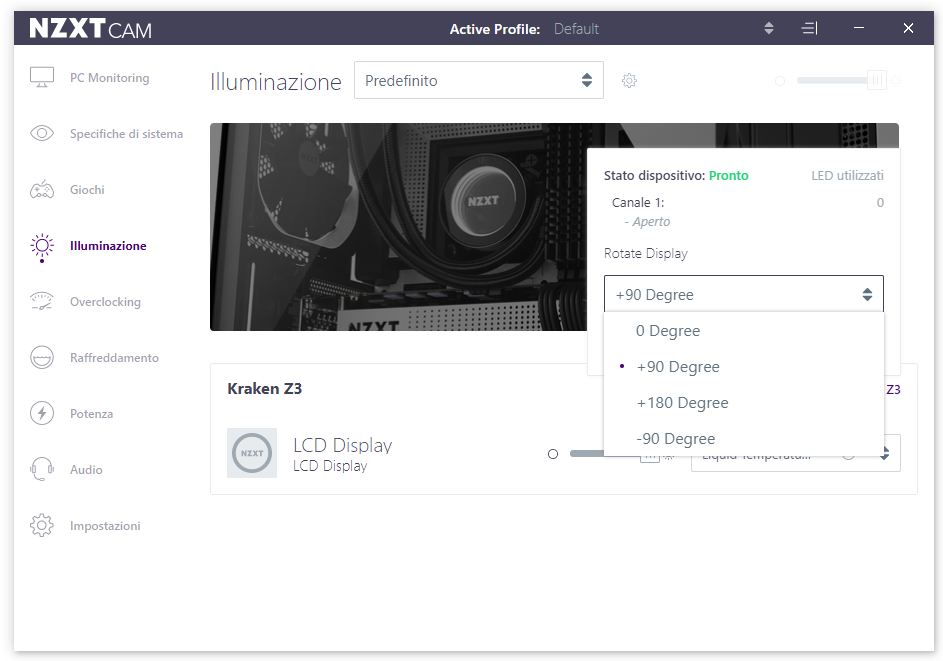Viewport: 943px width, 661px height.
Task: Click the dim circle icon left of LCD slider
Action: [x=553, y=454]
